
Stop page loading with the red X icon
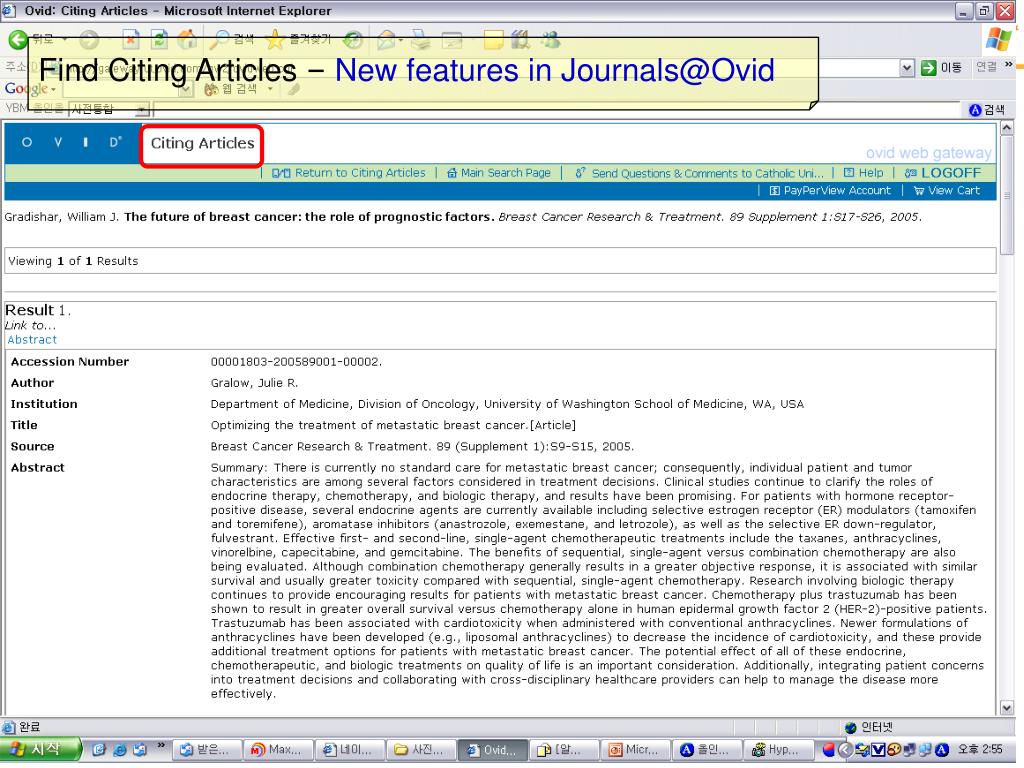[131, 39]
